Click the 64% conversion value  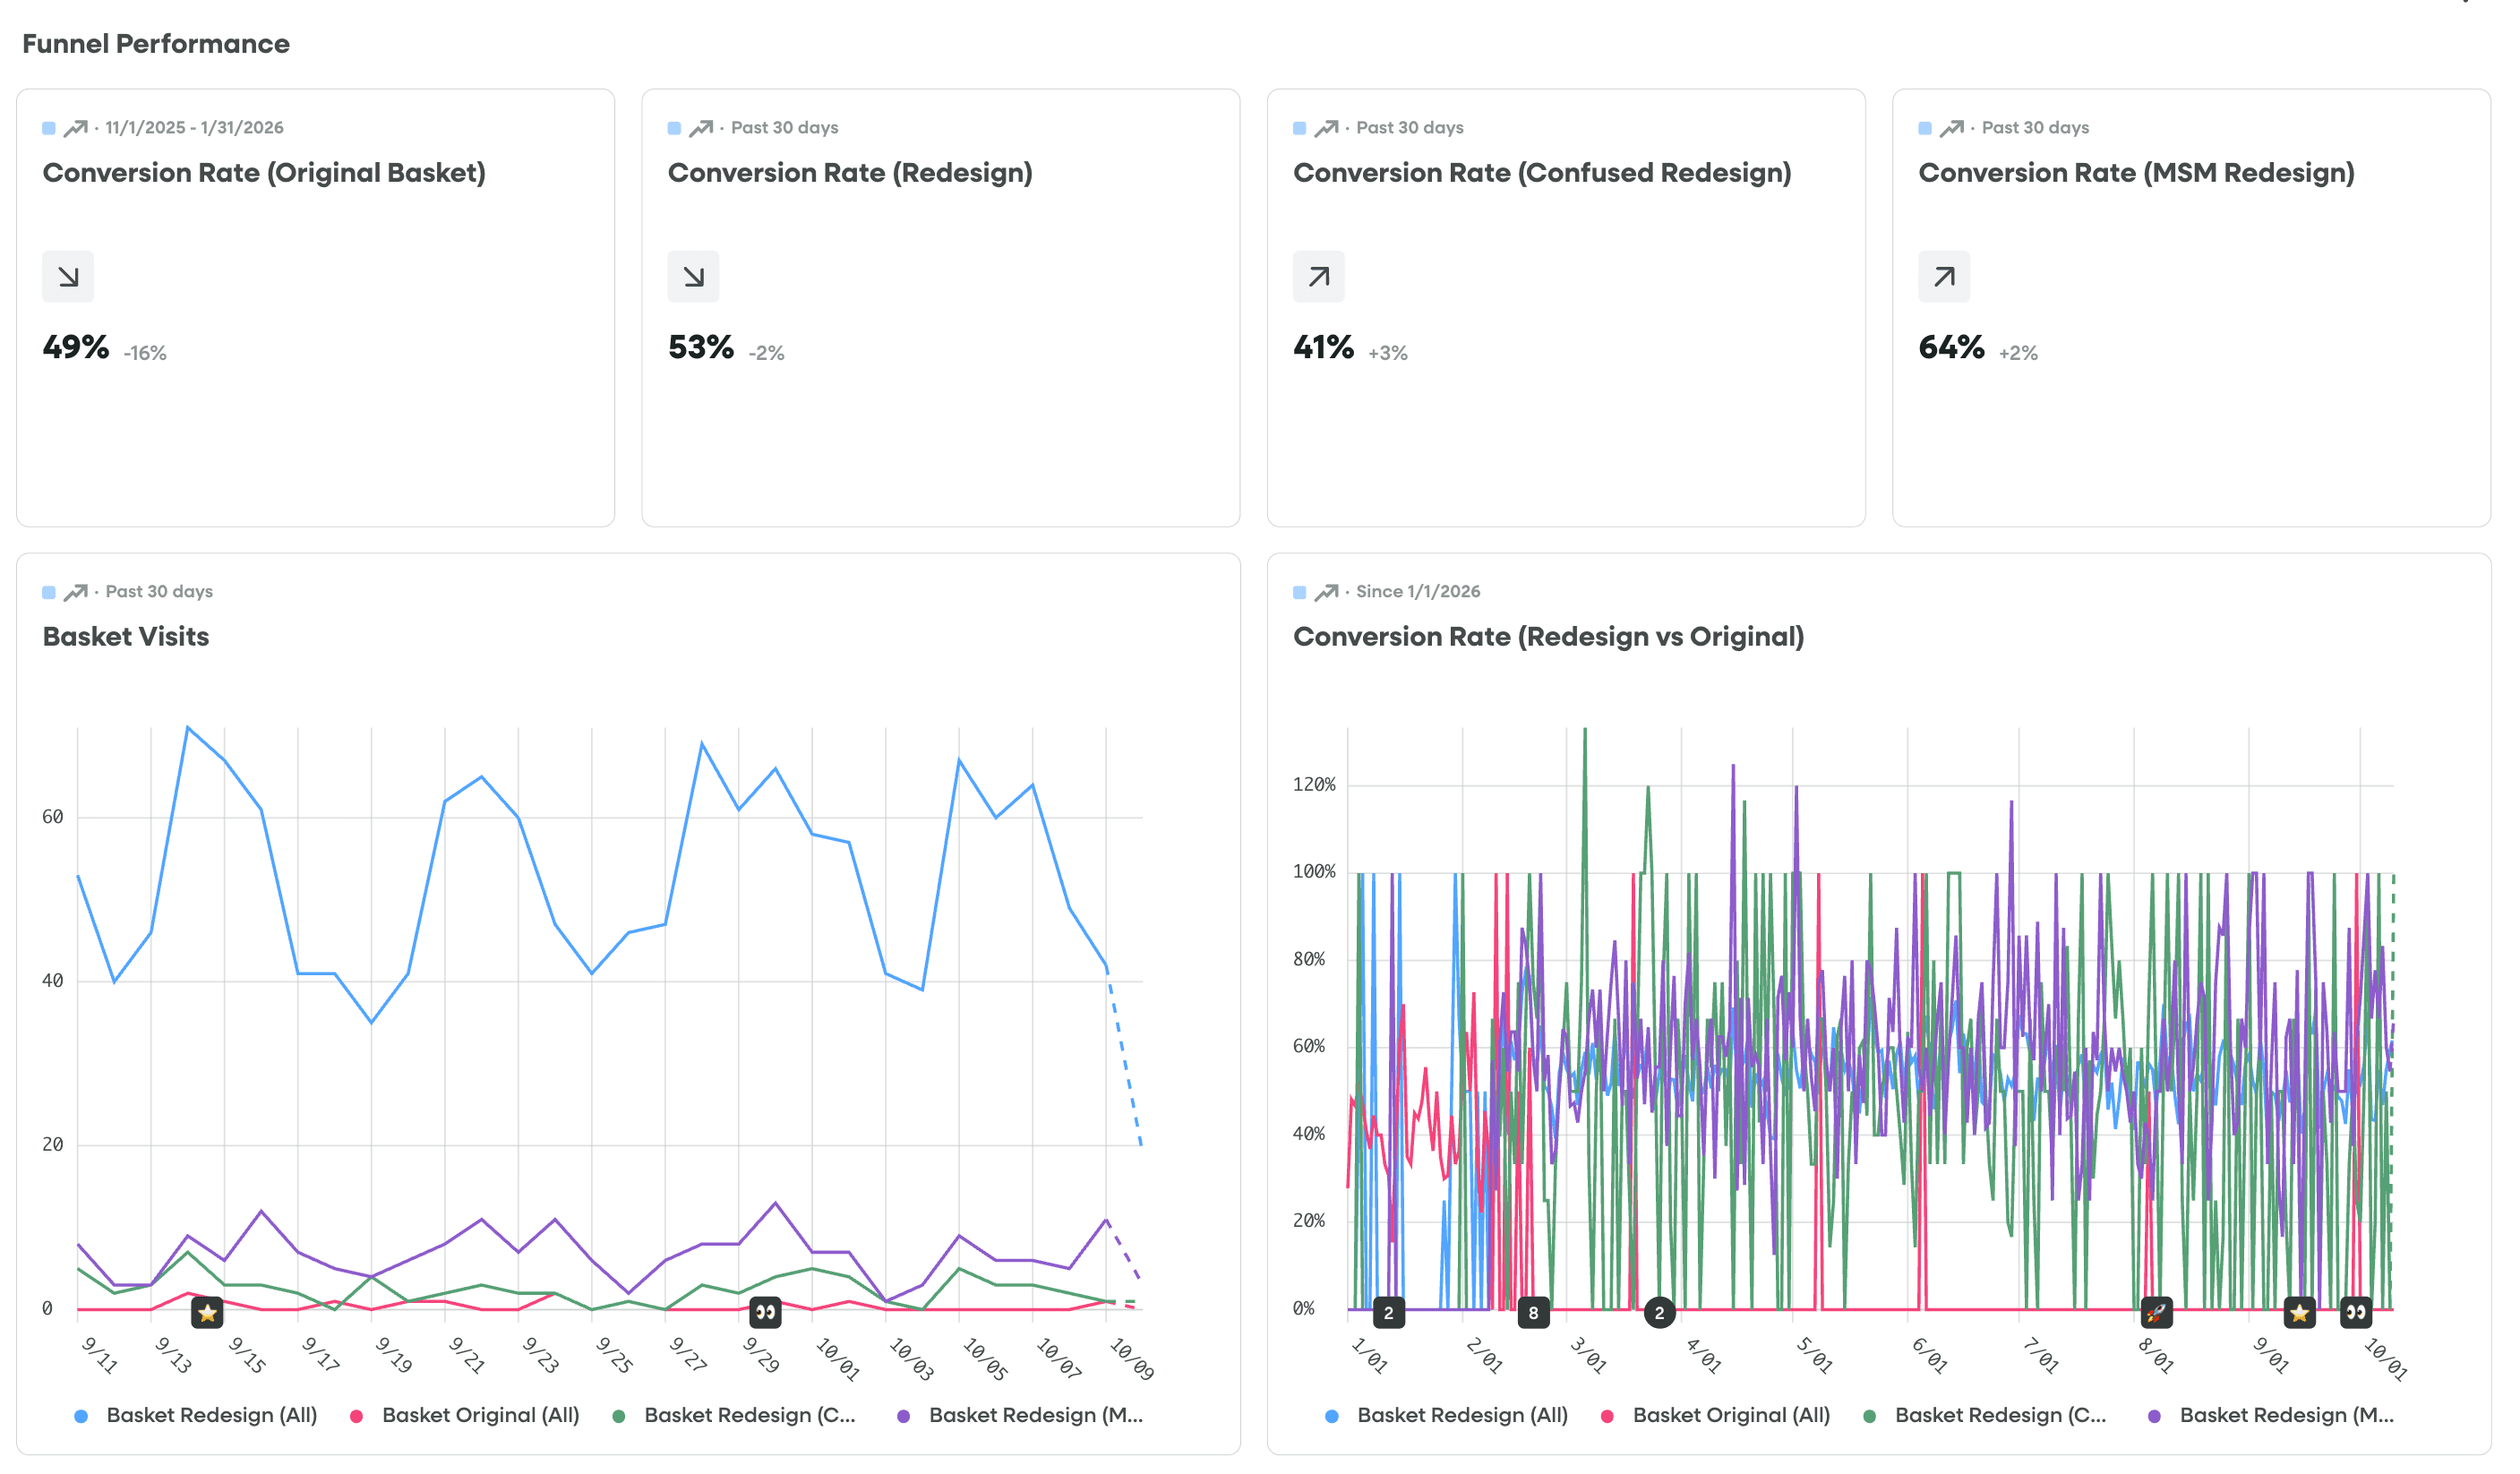[1951, 347]
